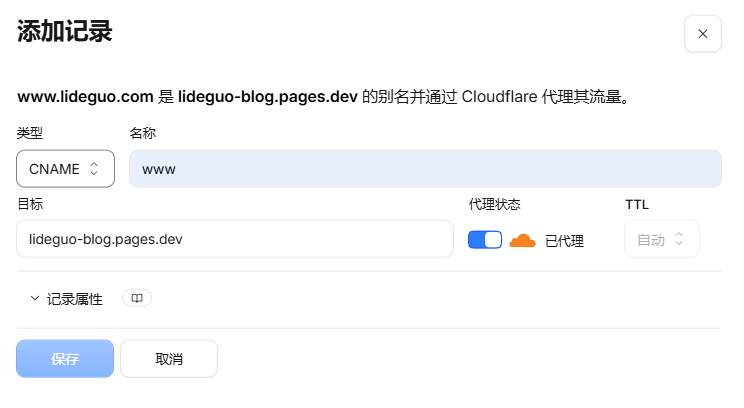Close the 添加记录 dialog with the X icon
This screenshot has height=408, width=744.
click(x=702, y=34)
